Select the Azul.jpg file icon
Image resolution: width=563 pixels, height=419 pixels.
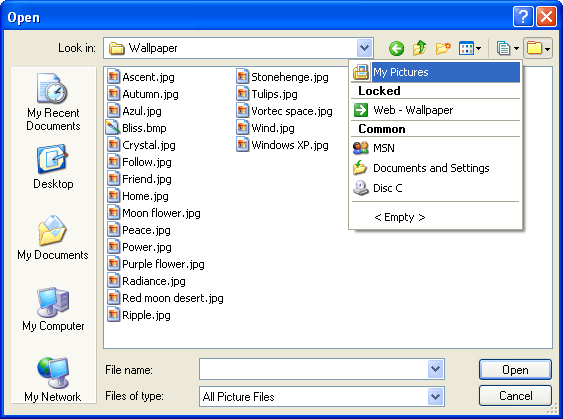click(x=113, y=111)
